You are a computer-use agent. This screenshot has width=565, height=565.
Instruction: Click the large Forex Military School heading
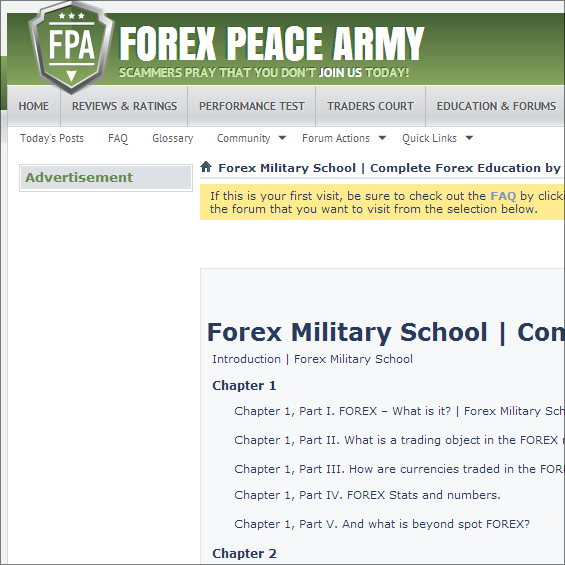386,332
